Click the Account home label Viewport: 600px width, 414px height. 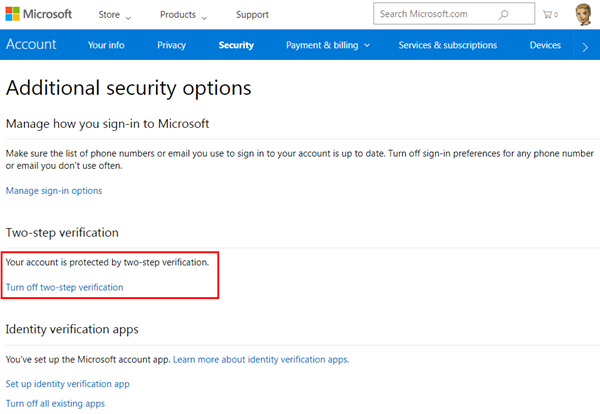coord(31,45)
